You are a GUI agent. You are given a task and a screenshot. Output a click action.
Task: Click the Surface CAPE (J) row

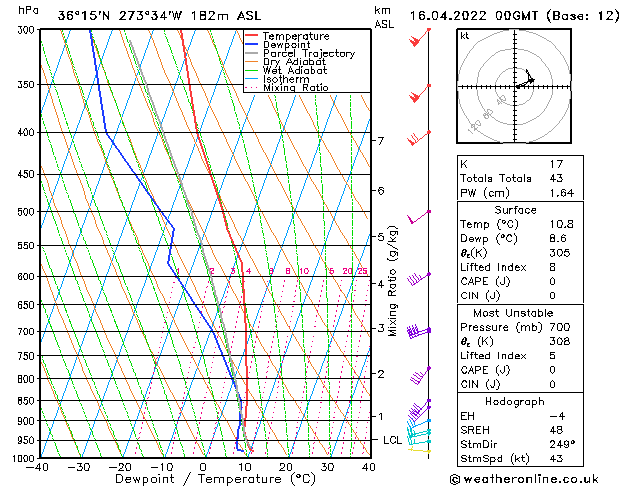[x=520, y=281]
